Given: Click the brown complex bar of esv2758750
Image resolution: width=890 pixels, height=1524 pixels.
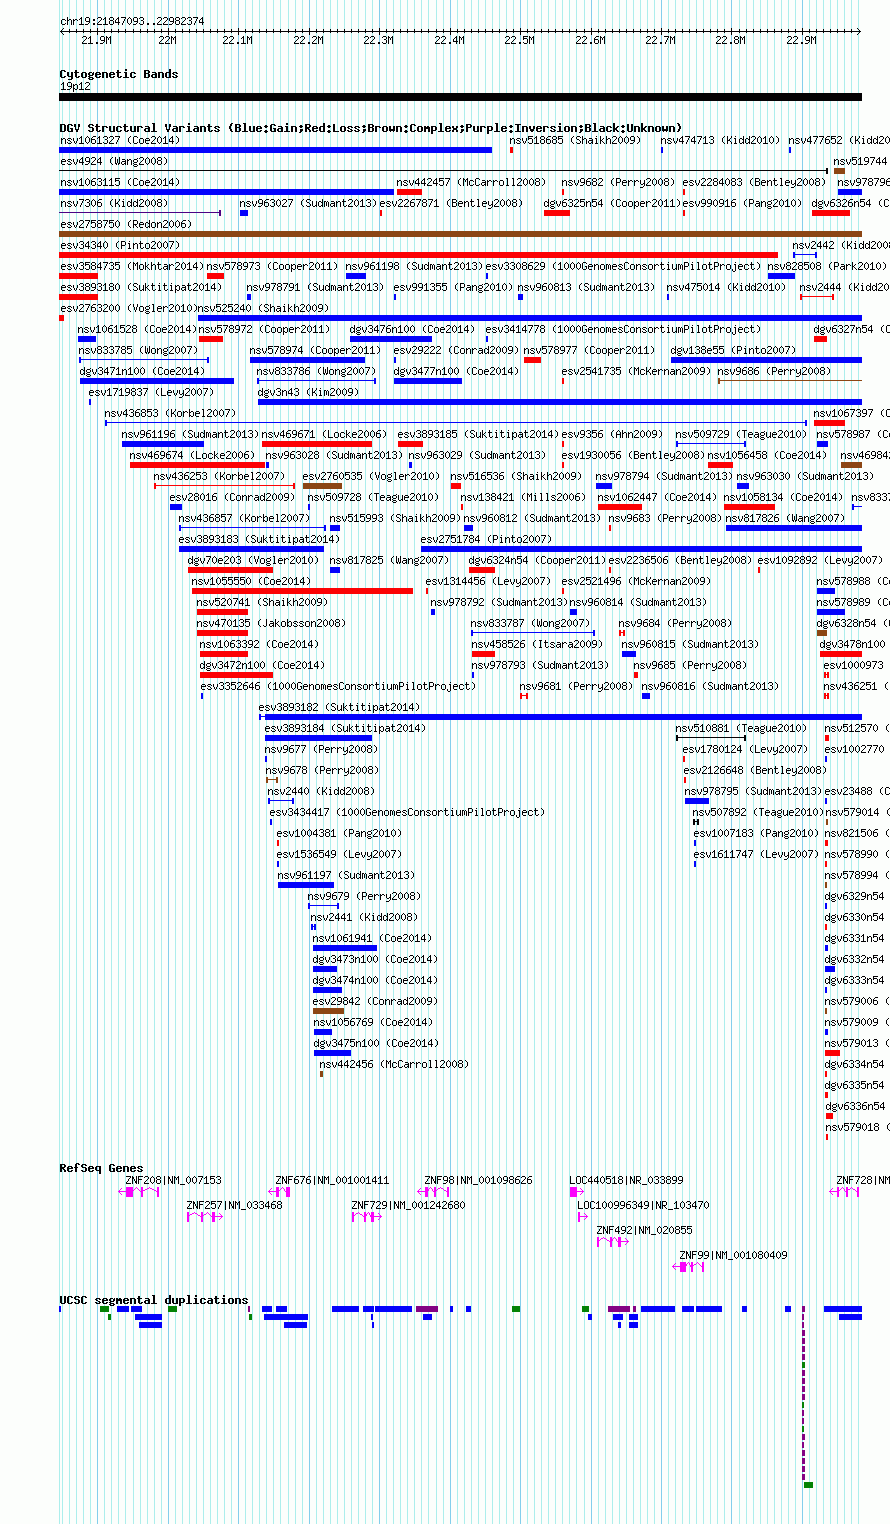Looking at the screenshot, I should [x=460, y=234].
